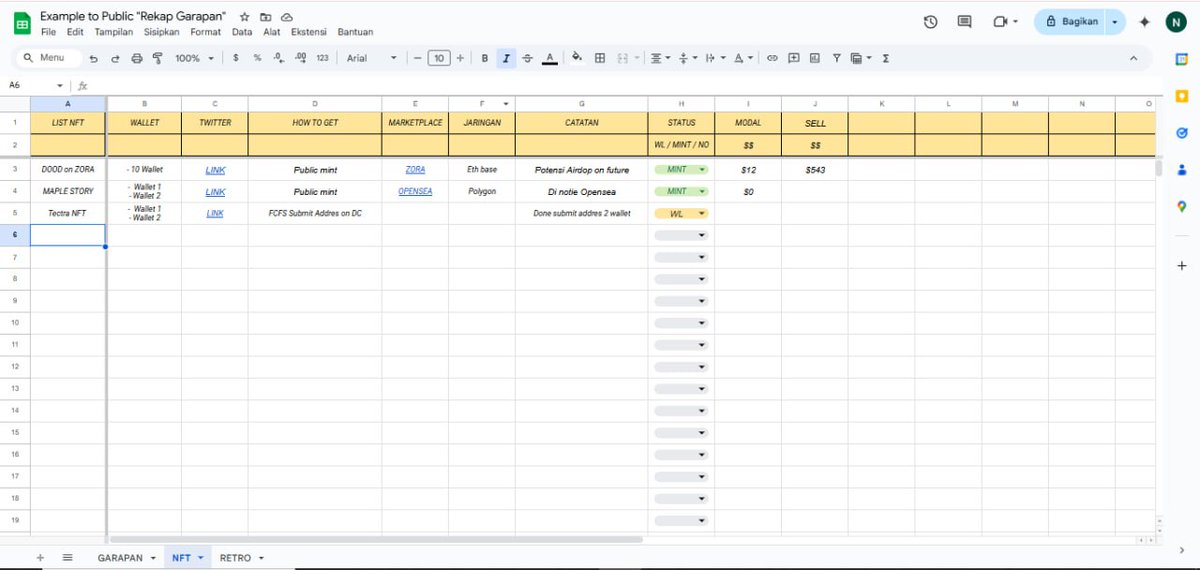
Task: Open version history clock icon
Action: (x=930, y=21)
